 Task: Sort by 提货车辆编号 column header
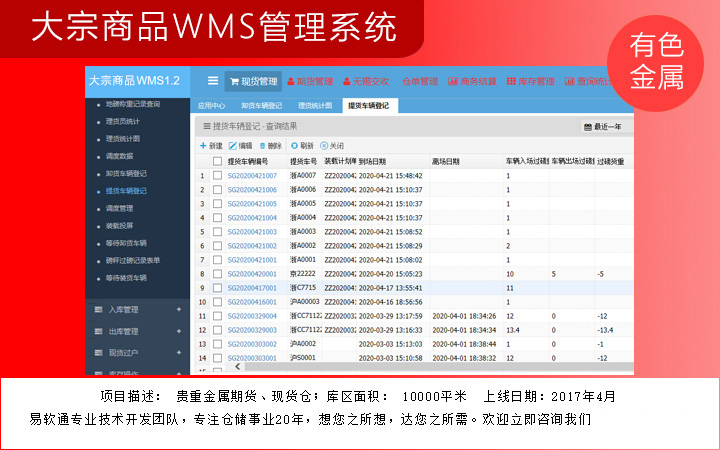pyautogui.click(x=248, y=162)
